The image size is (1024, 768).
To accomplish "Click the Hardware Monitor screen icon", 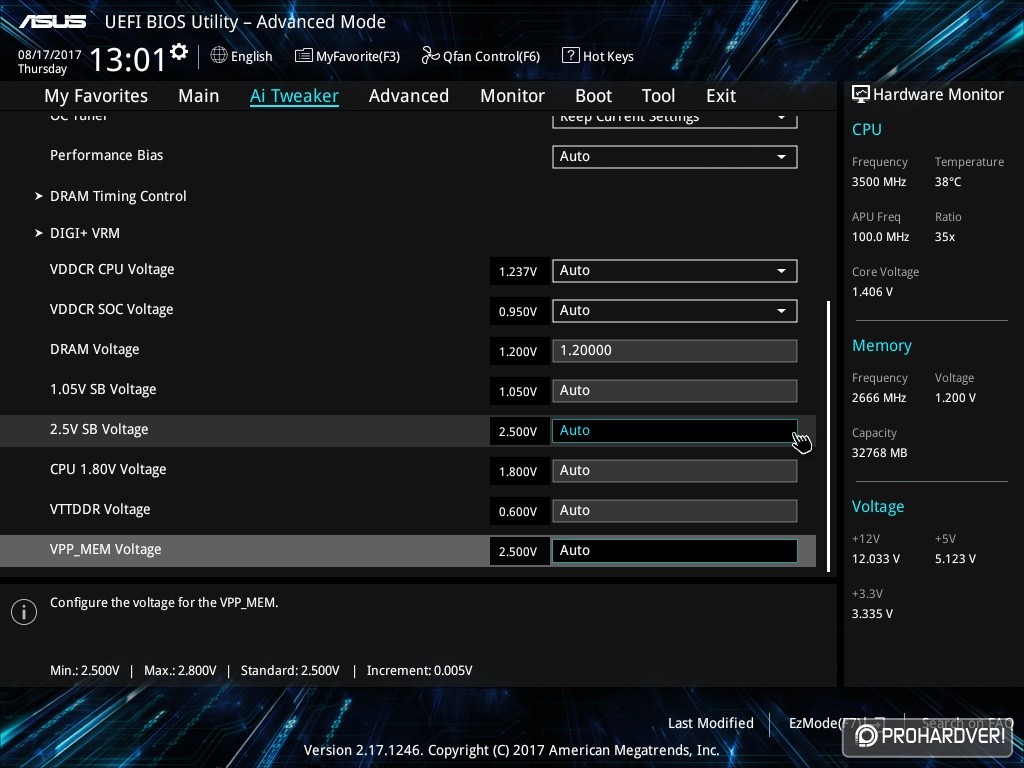I will pyautogui.click(x=861, y=94).
